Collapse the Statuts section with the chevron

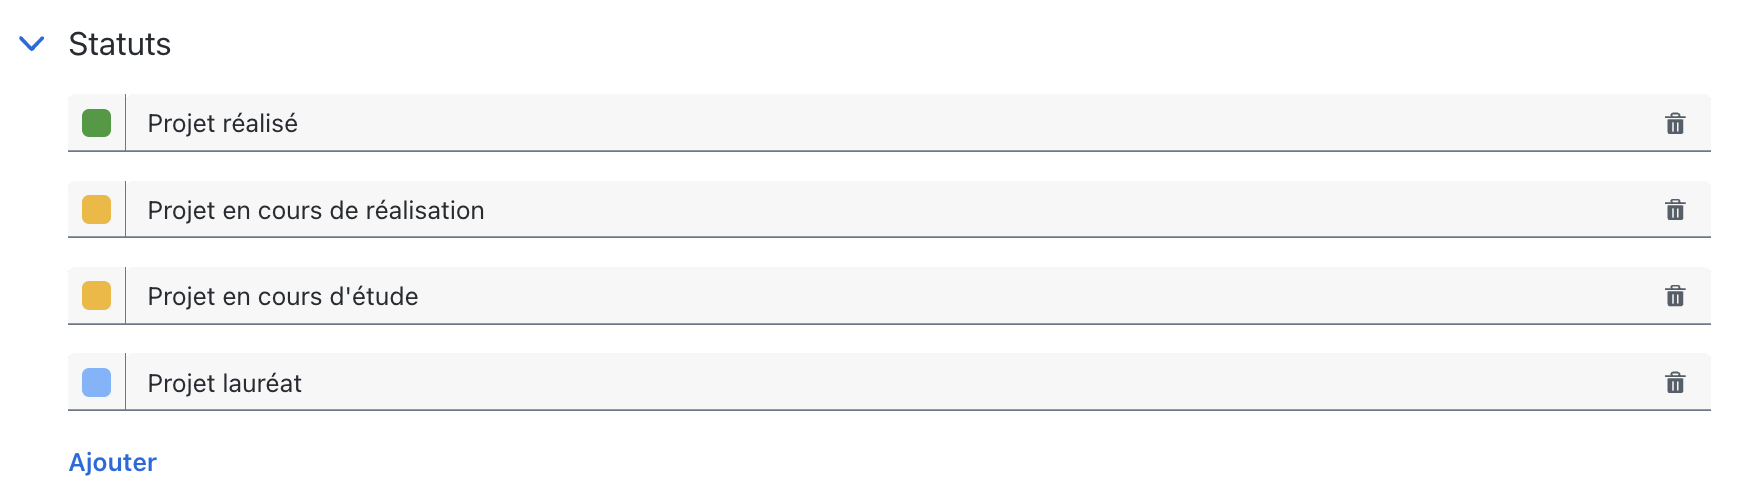click(32, 44)
